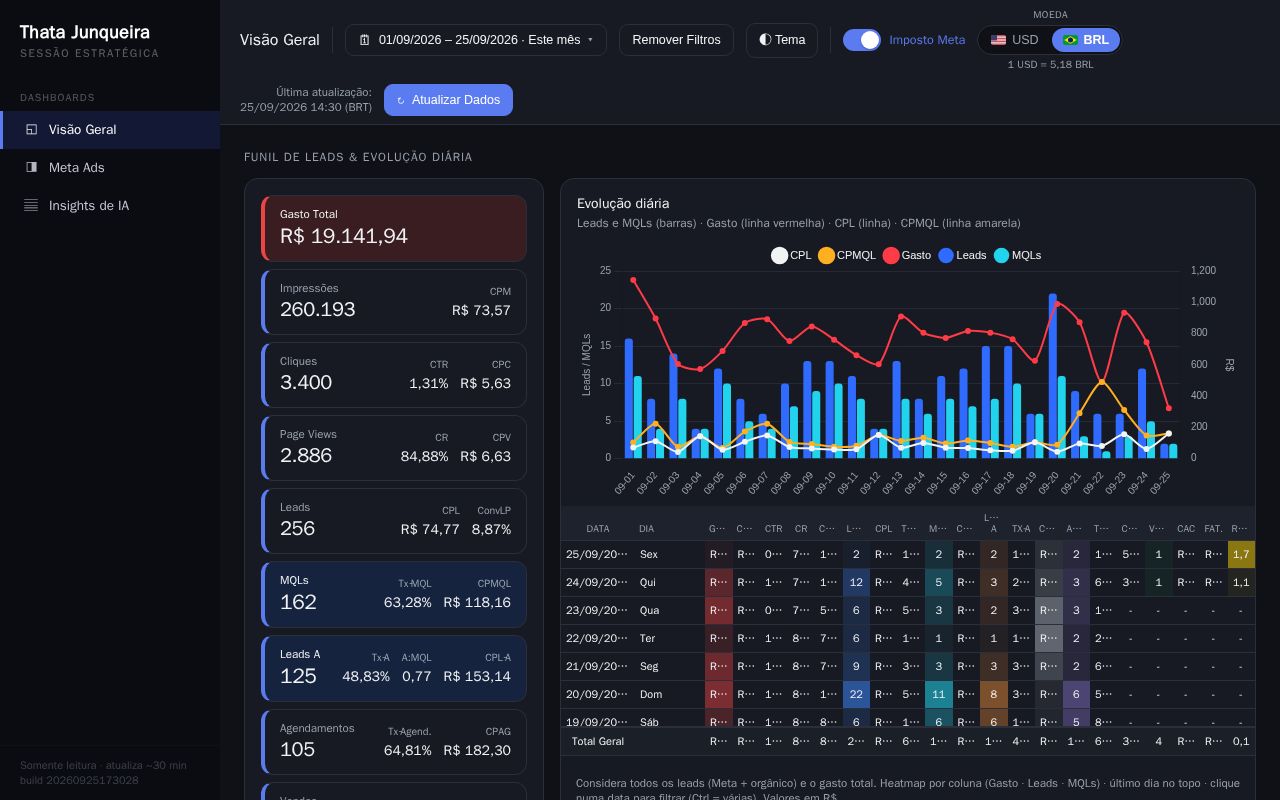1280x800 pixels.
Task: Switch the theme with Tema button
Action: click(x=782, y=40)
